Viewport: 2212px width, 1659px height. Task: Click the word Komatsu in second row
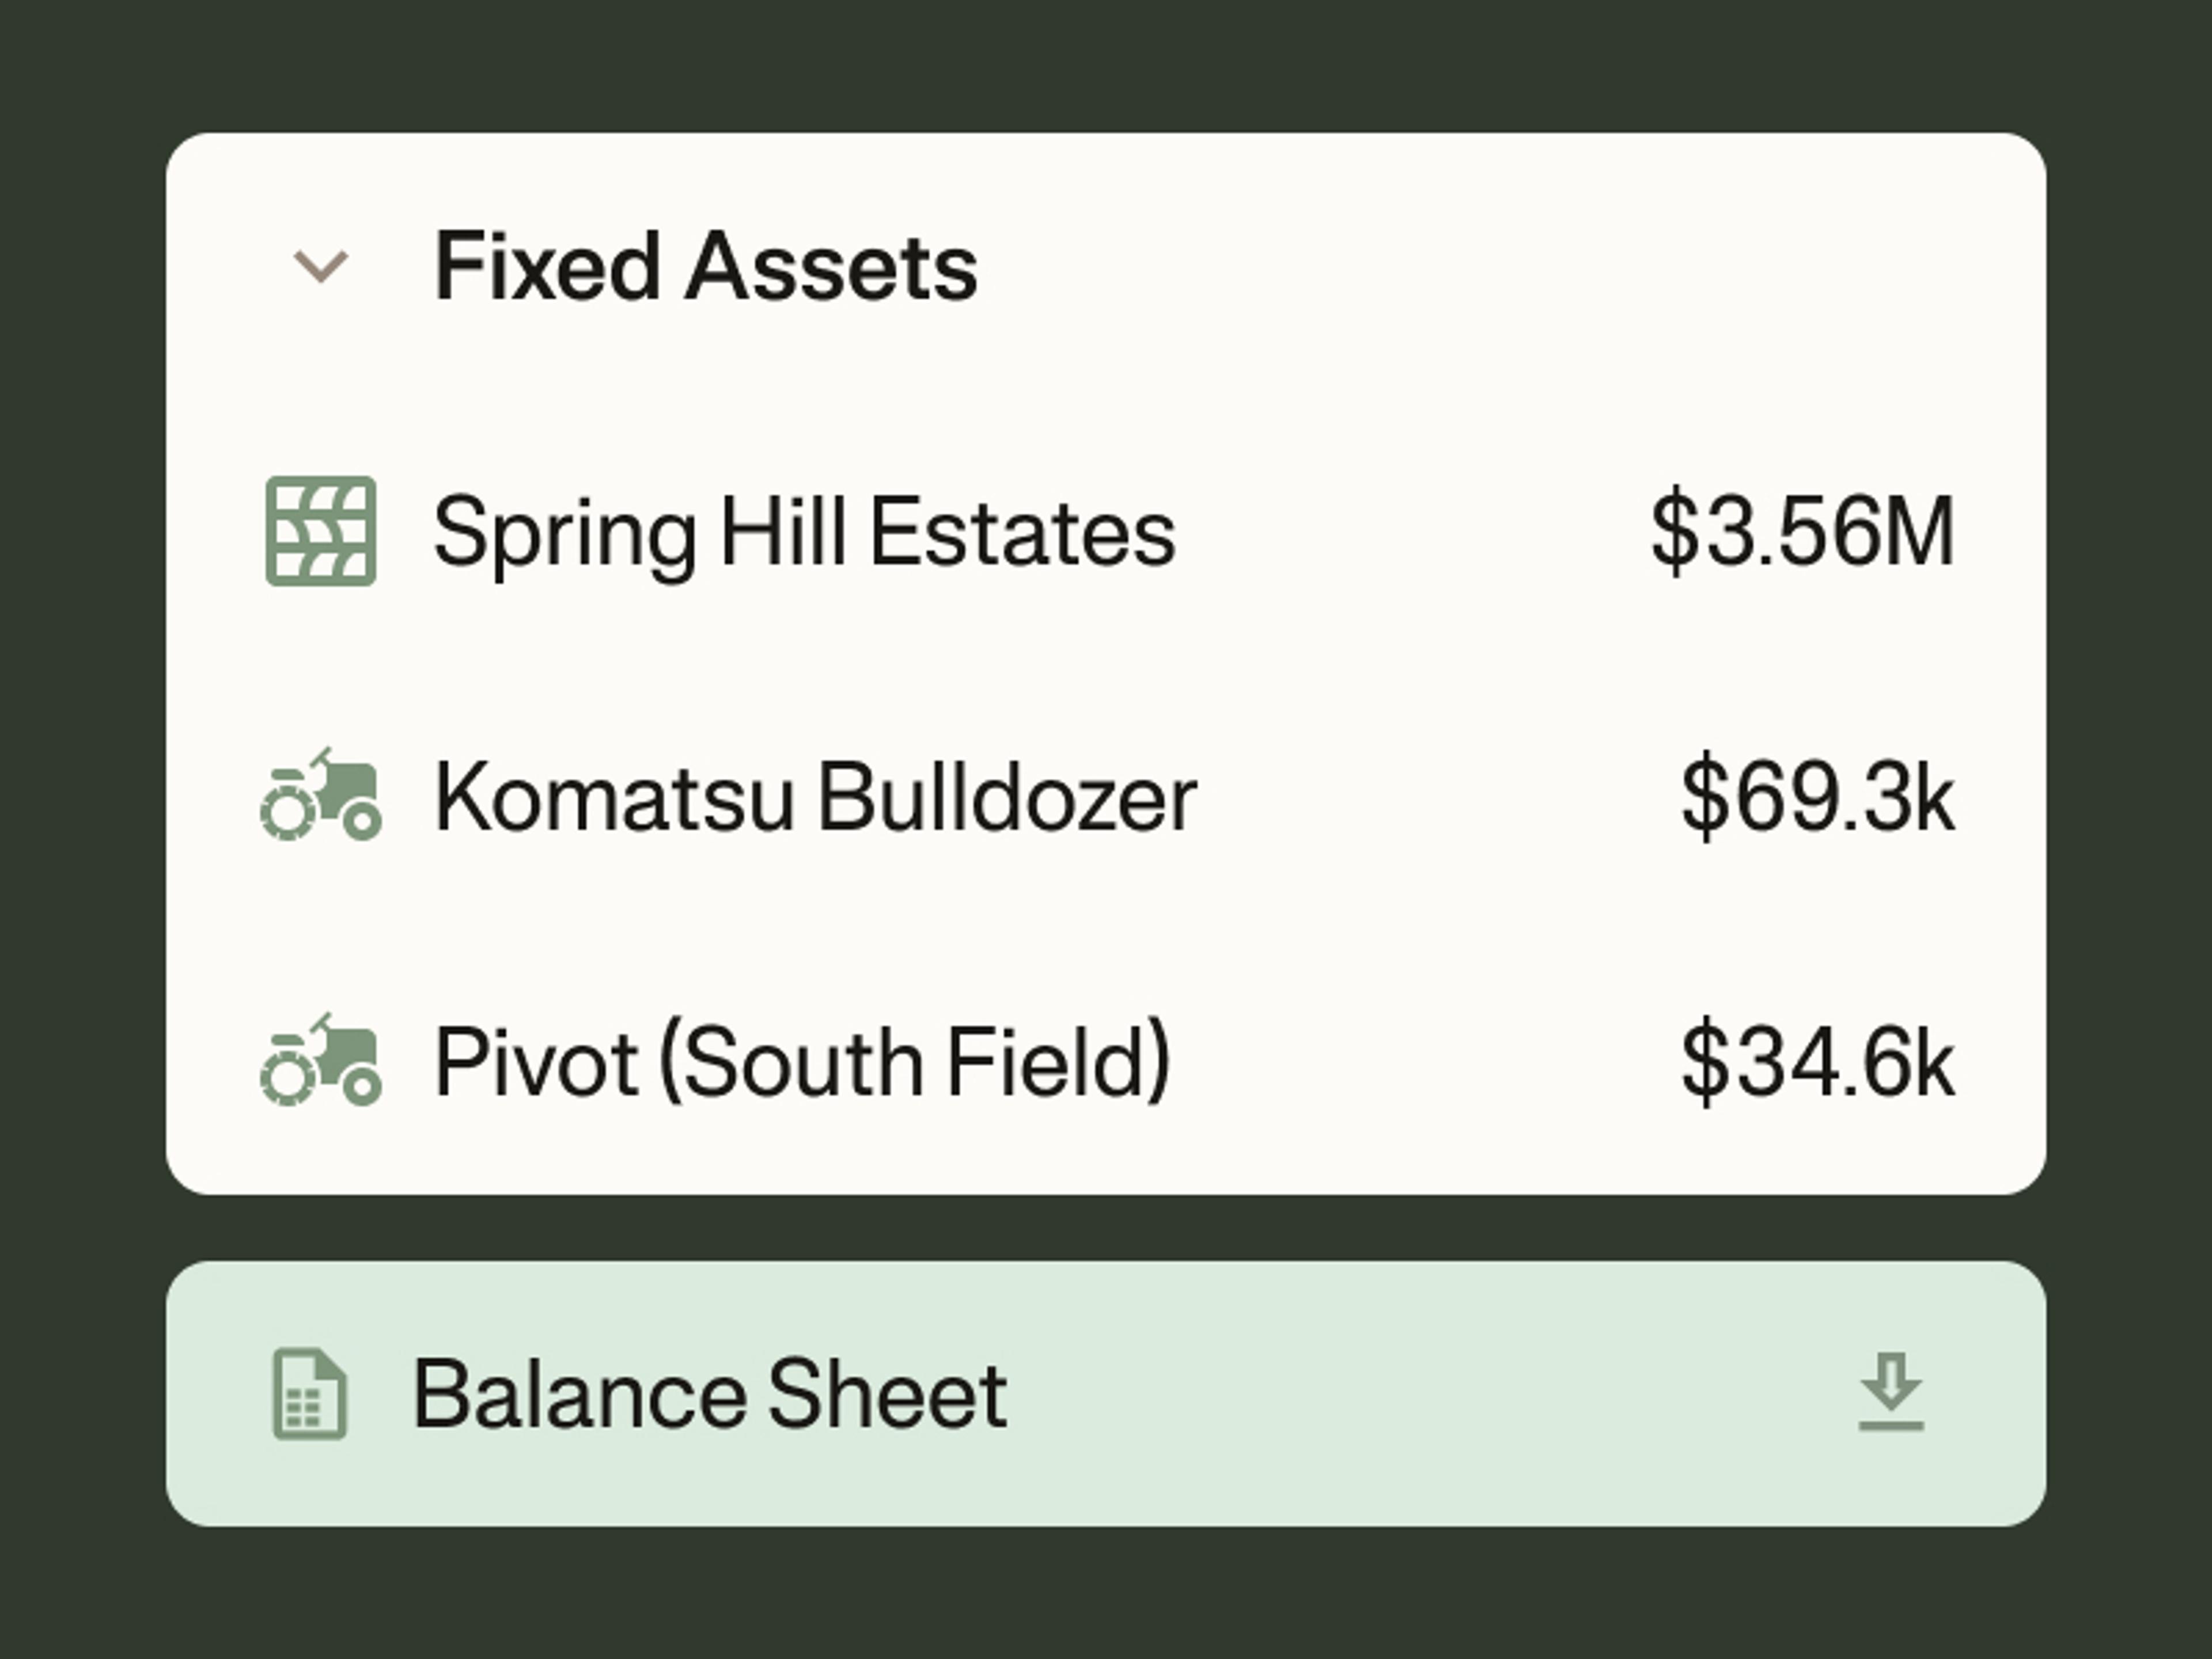pos(615,797)
